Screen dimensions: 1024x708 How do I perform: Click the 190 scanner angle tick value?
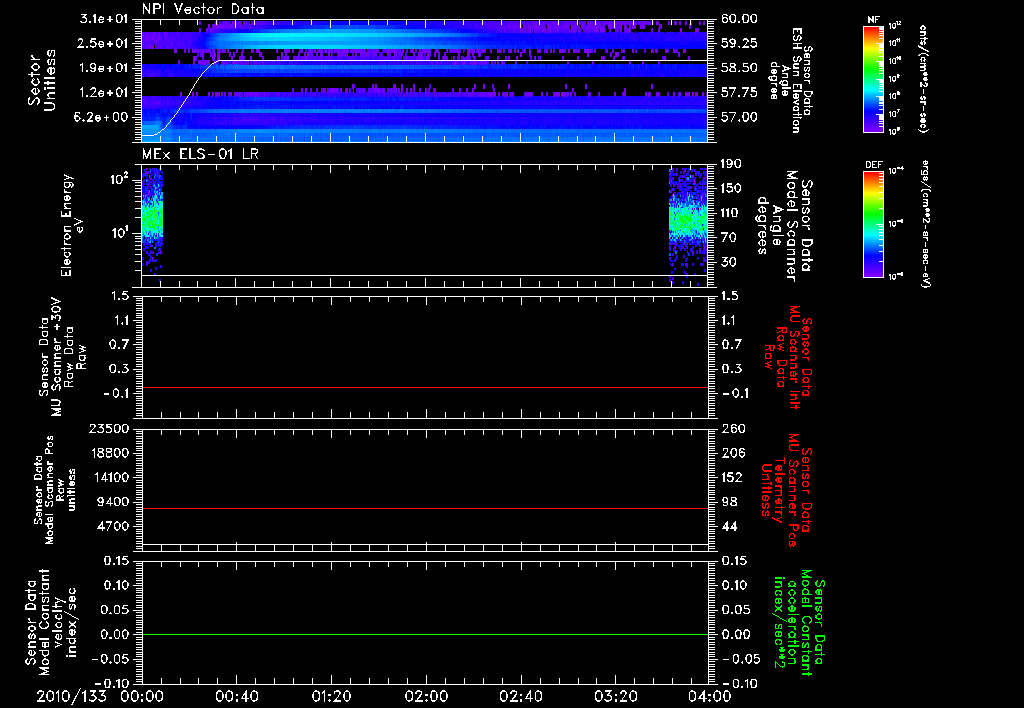point(731,164)
